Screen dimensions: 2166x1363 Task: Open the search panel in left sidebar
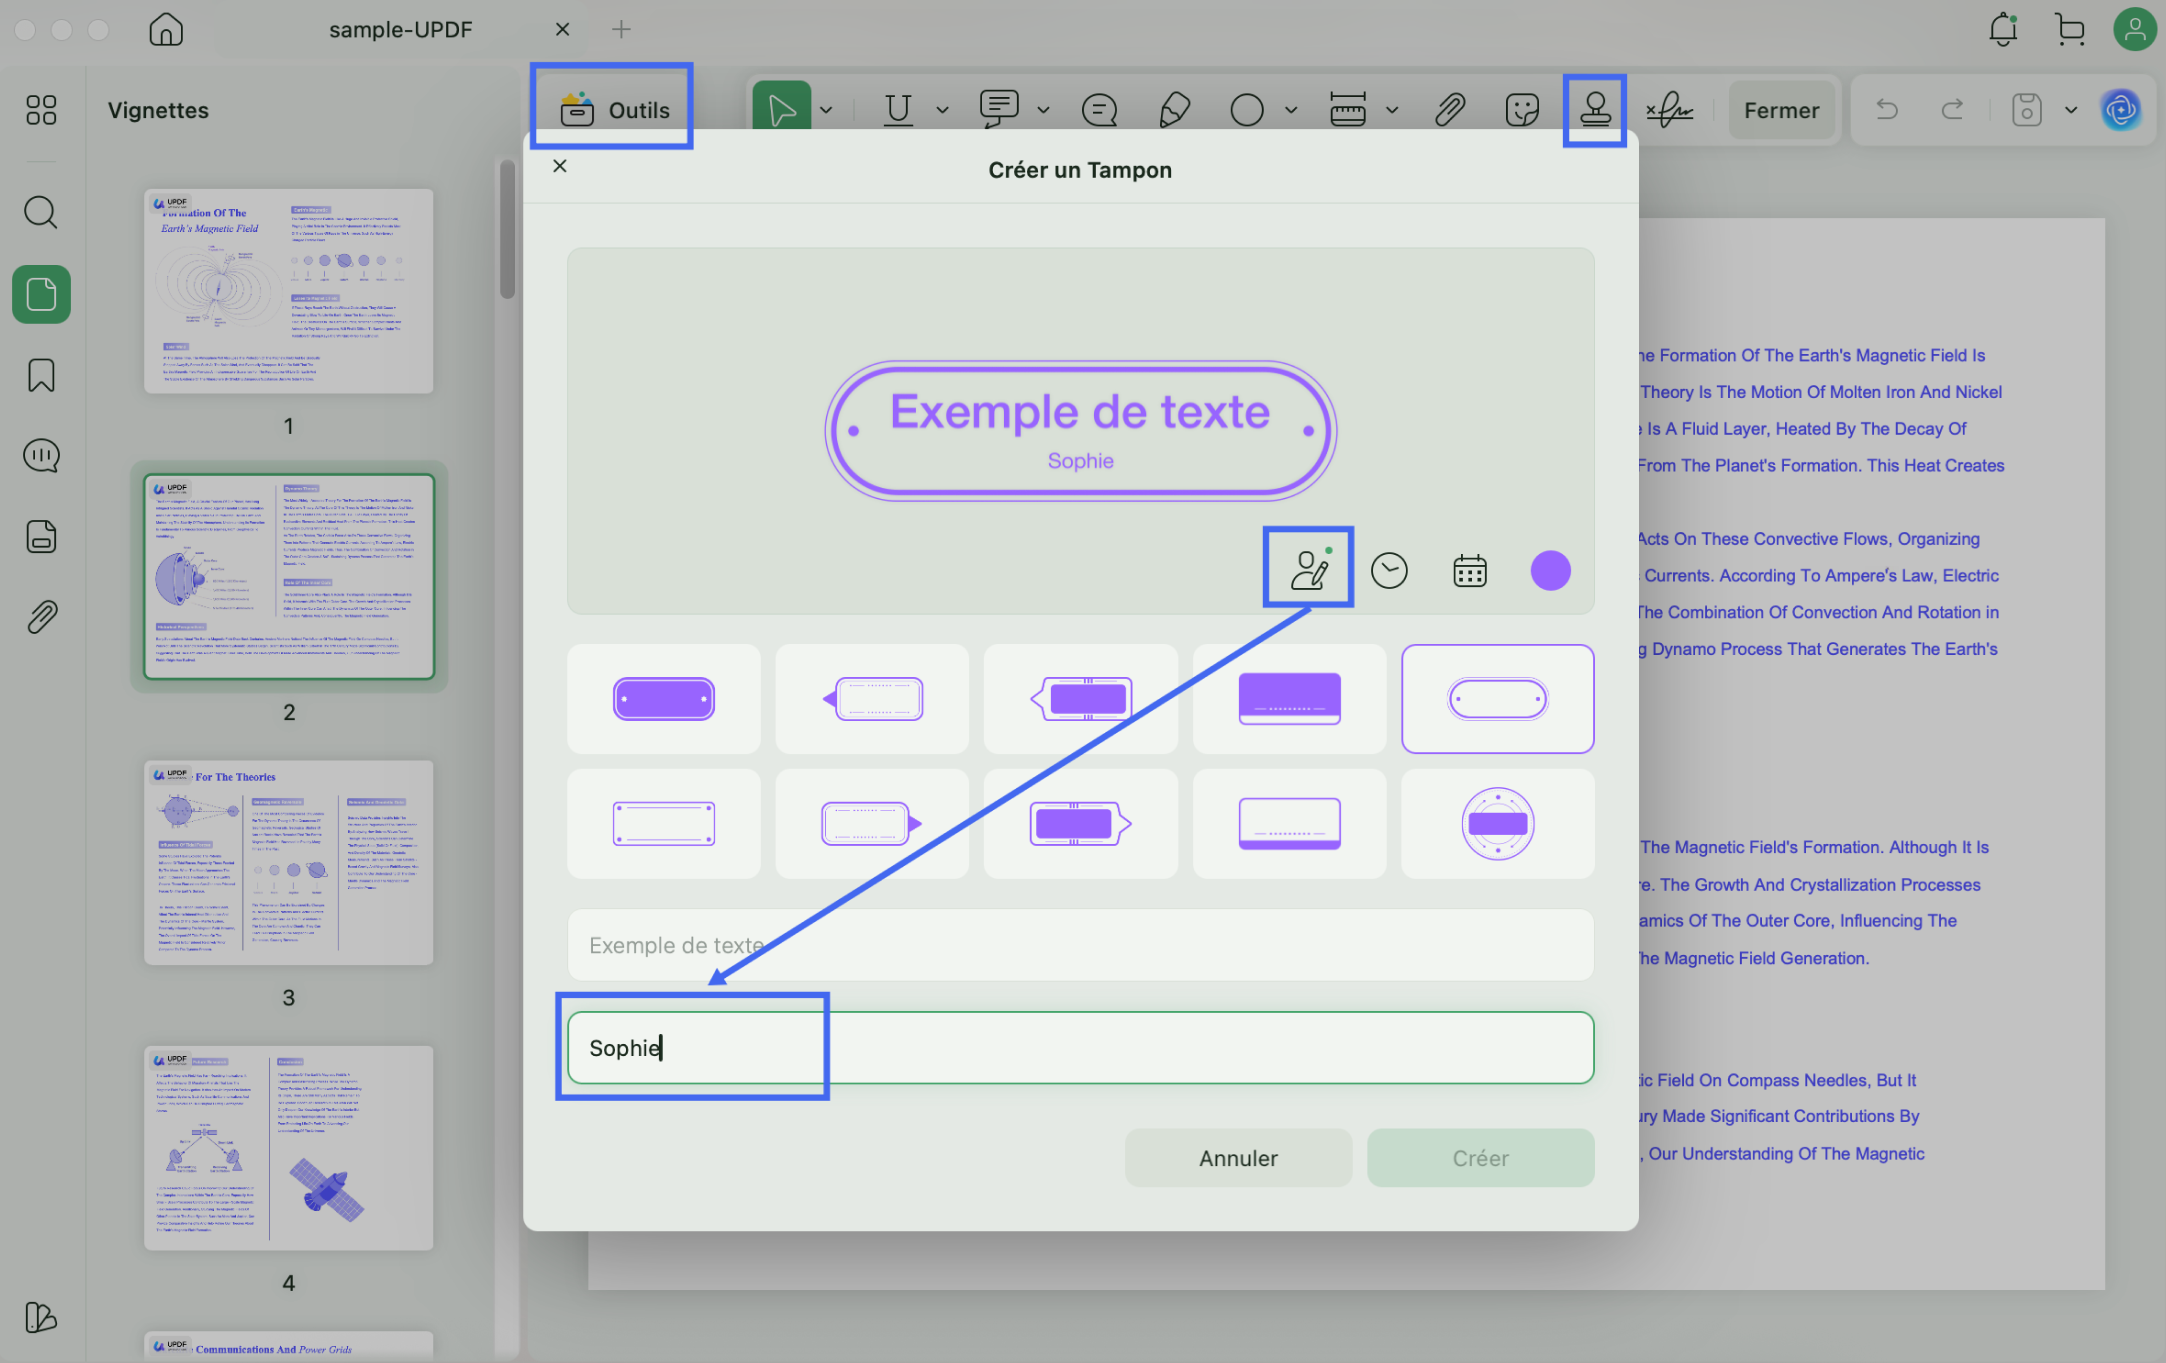[41, 212]
